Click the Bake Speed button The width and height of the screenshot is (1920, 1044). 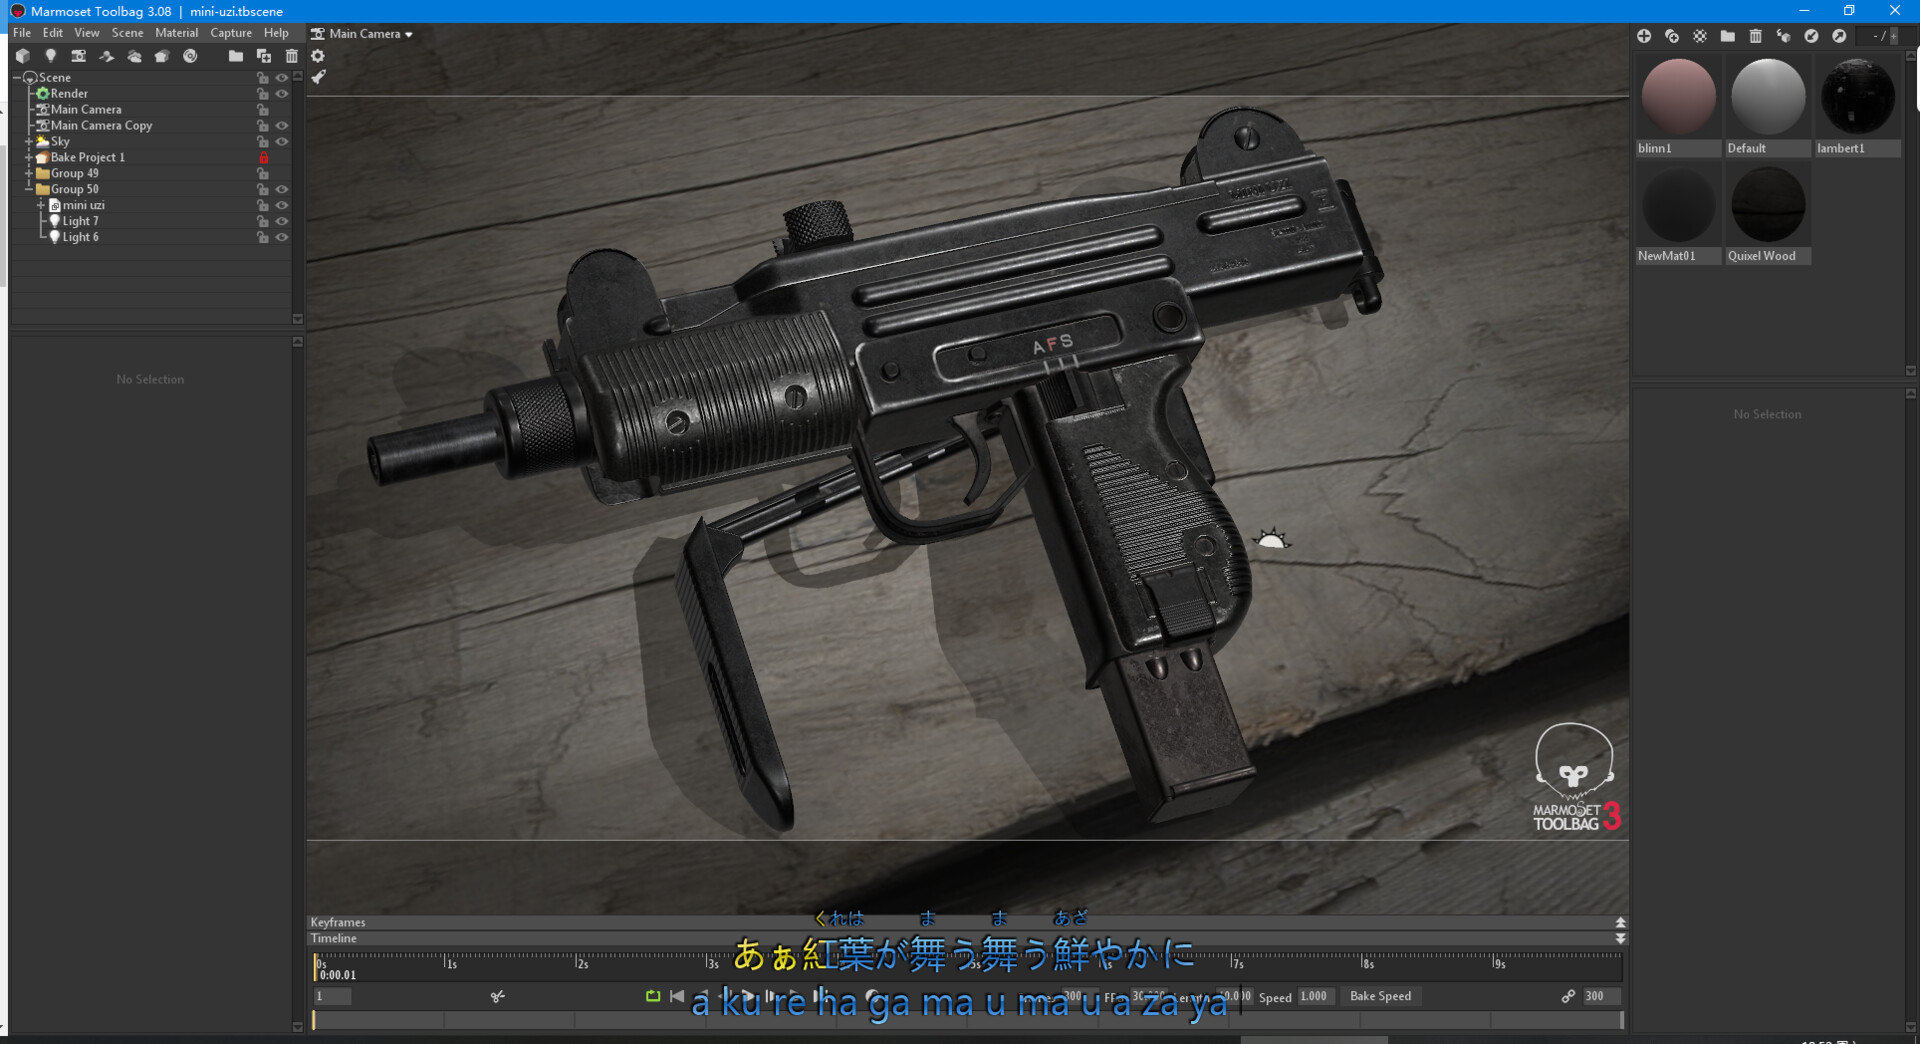click(1381, 996)
